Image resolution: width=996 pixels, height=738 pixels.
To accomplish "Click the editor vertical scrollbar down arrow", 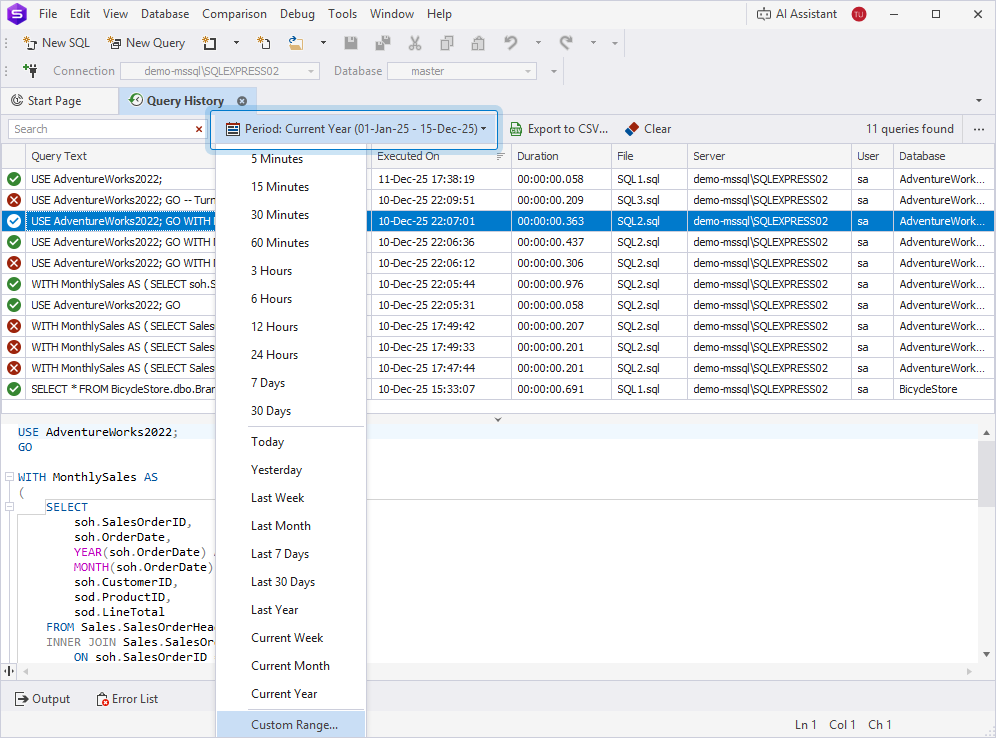I will (986, 655).
